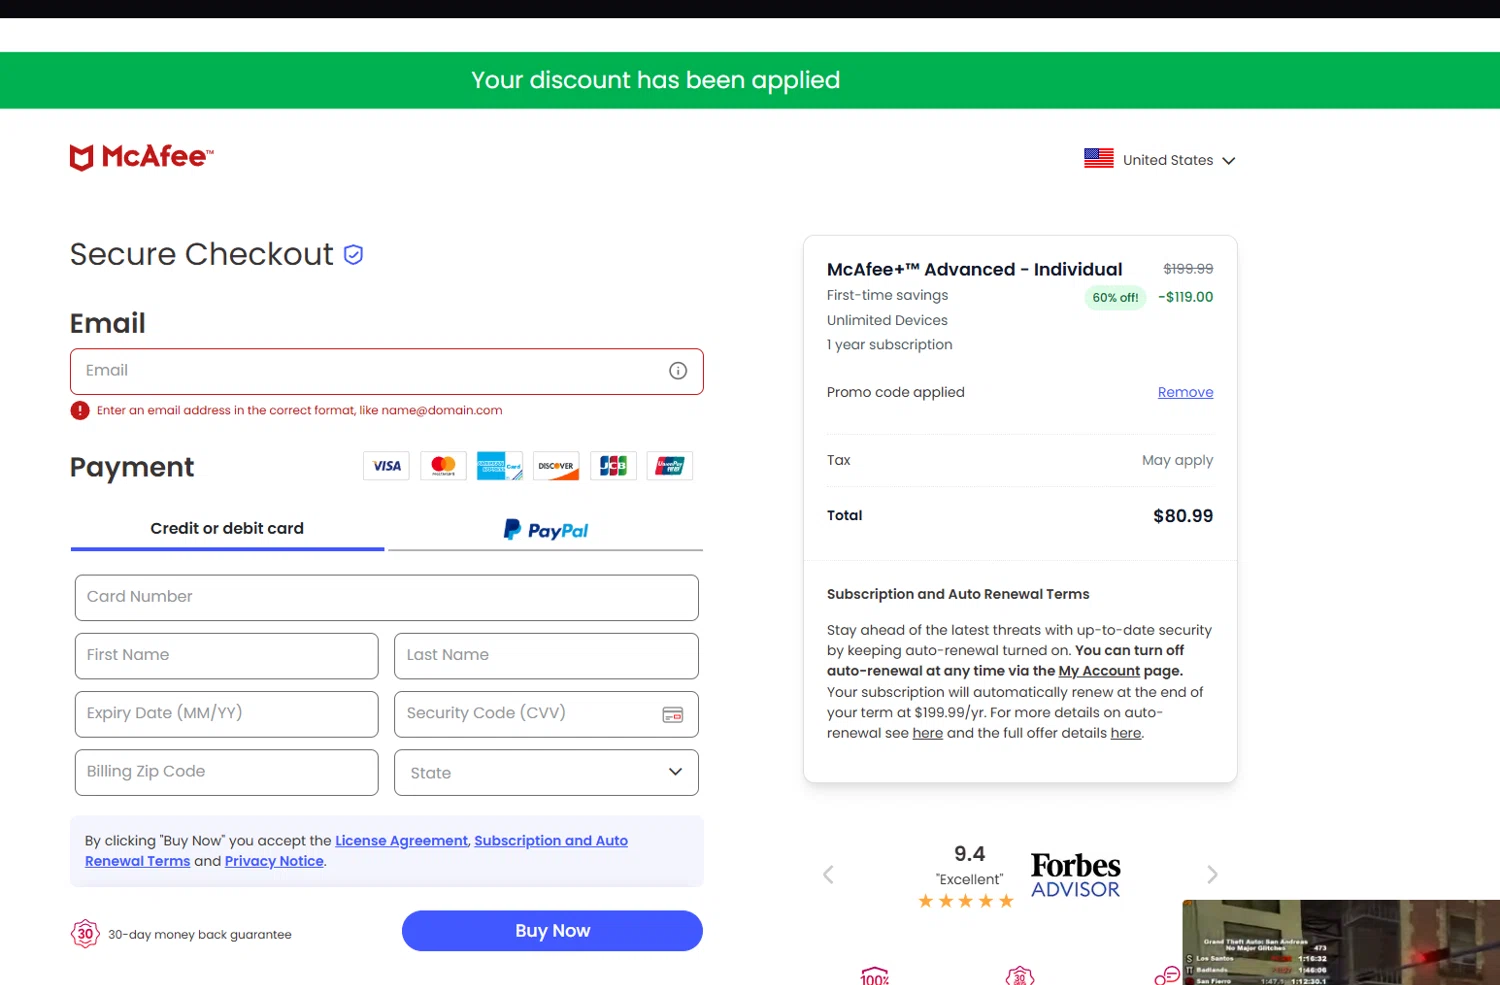This screenshot has width=1500, height=985.
Task: Expand the State dropdown
Action: click(x=546, y=773)
